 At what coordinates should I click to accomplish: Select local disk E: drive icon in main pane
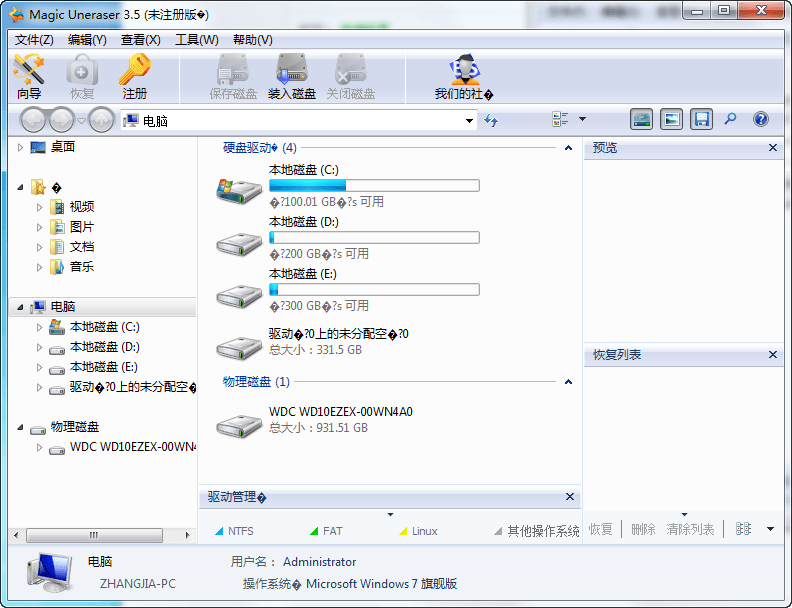239,296
